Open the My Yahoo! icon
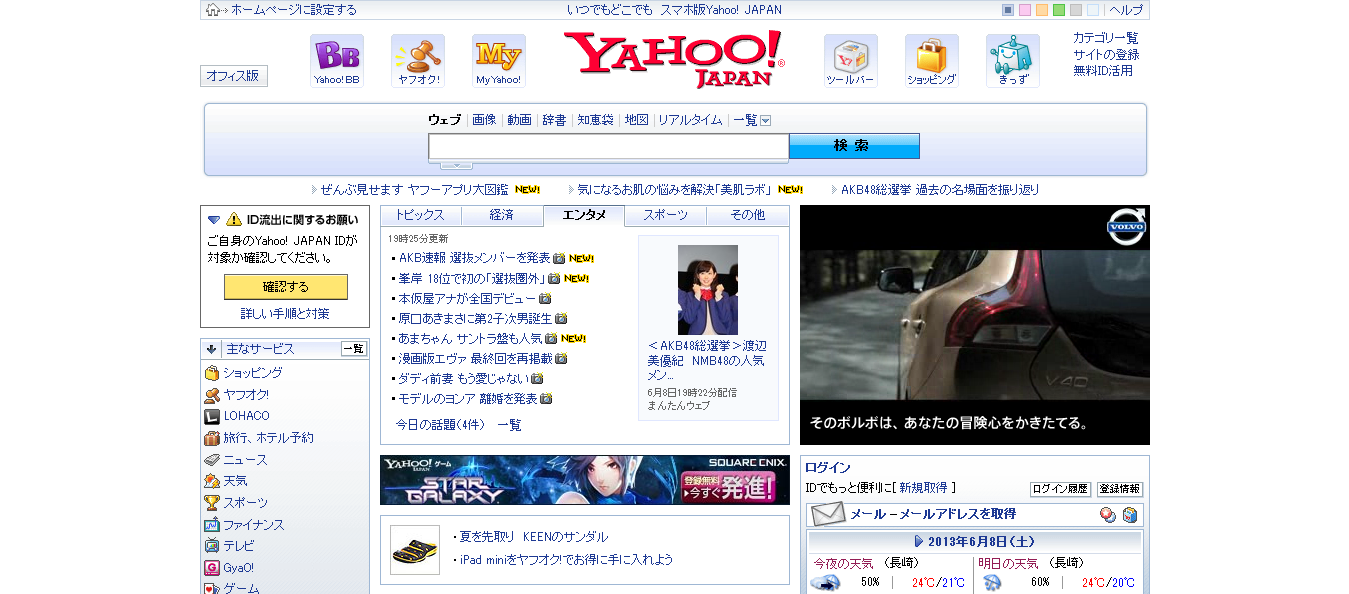Image resolution: width=1349 pixels, height=594 pixels. pos(499,61)
